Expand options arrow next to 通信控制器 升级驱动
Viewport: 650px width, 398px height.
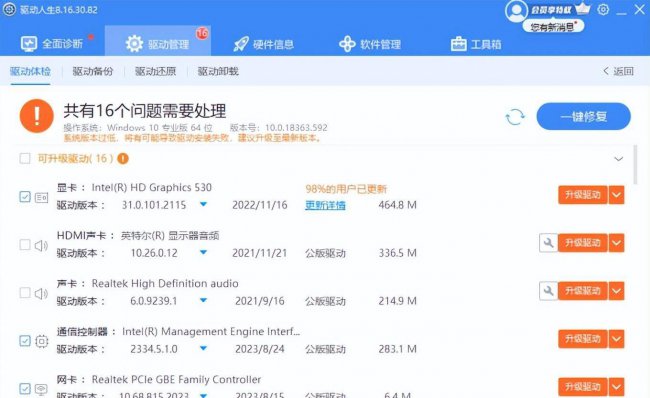(616, 339)
